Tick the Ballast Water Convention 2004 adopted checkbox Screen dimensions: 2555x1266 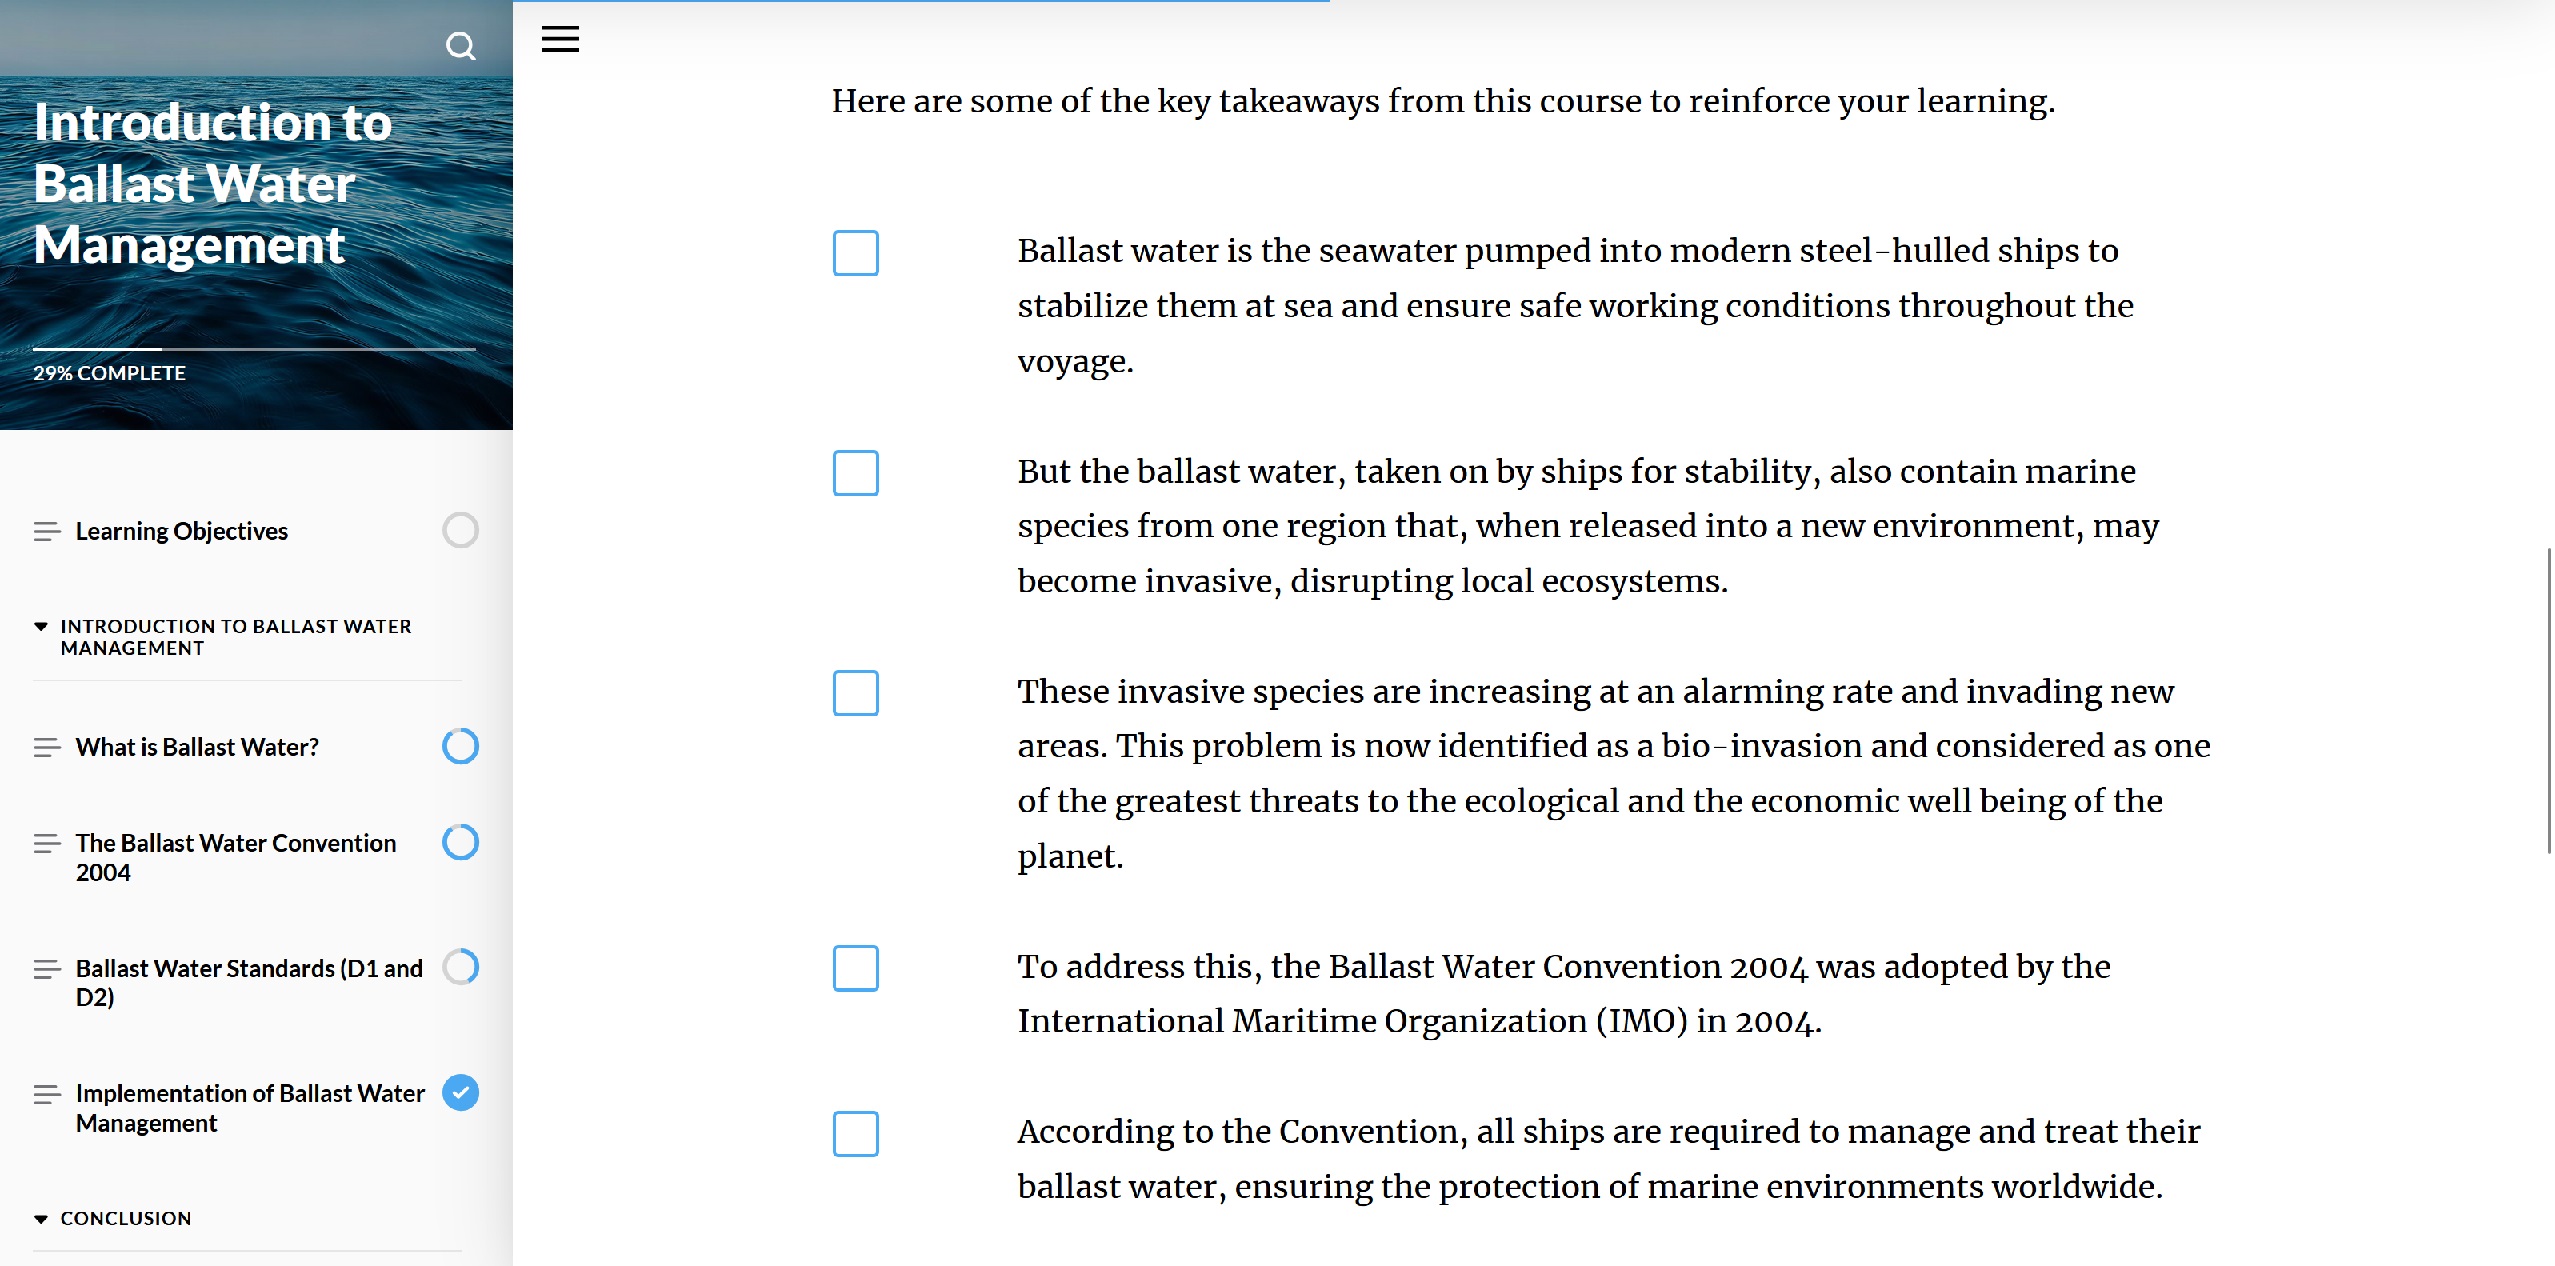click(855, 968)
